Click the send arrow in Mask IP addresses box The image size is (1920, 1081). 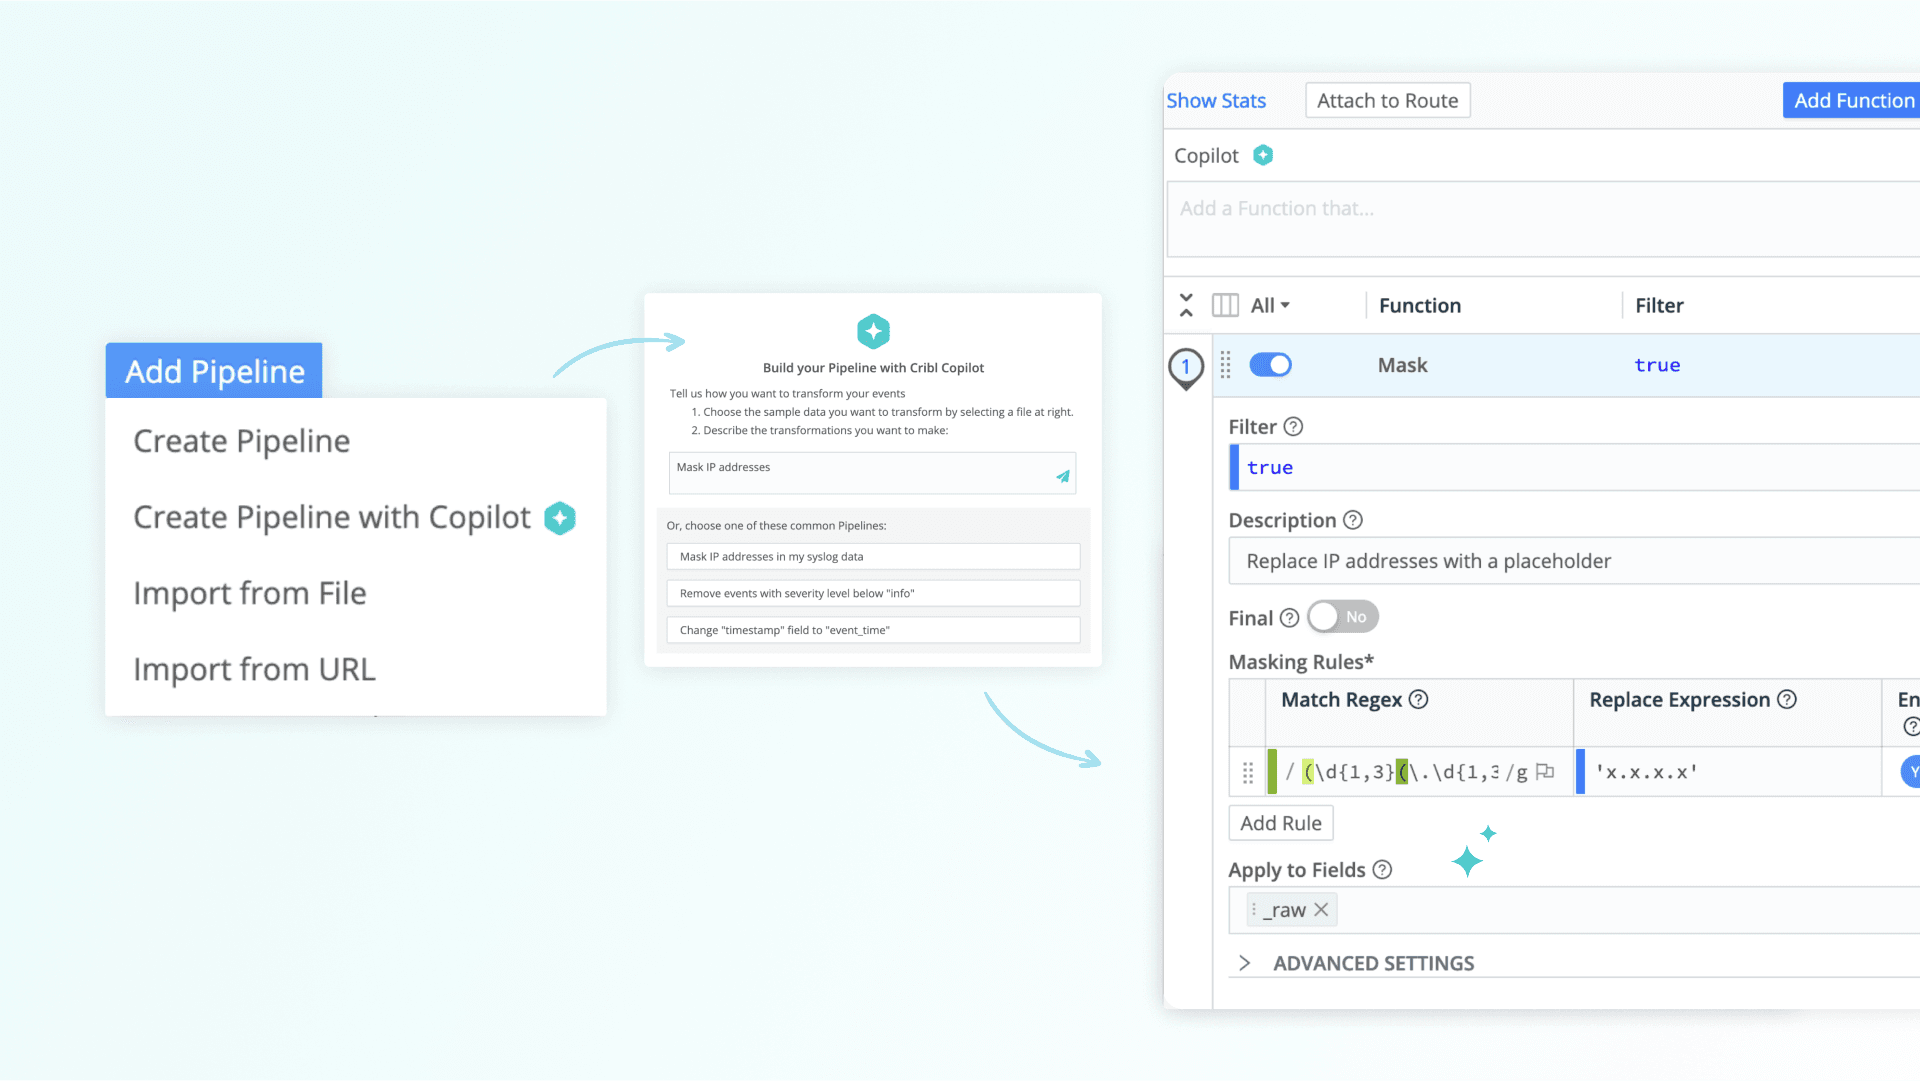click(x=1062, y=476)
